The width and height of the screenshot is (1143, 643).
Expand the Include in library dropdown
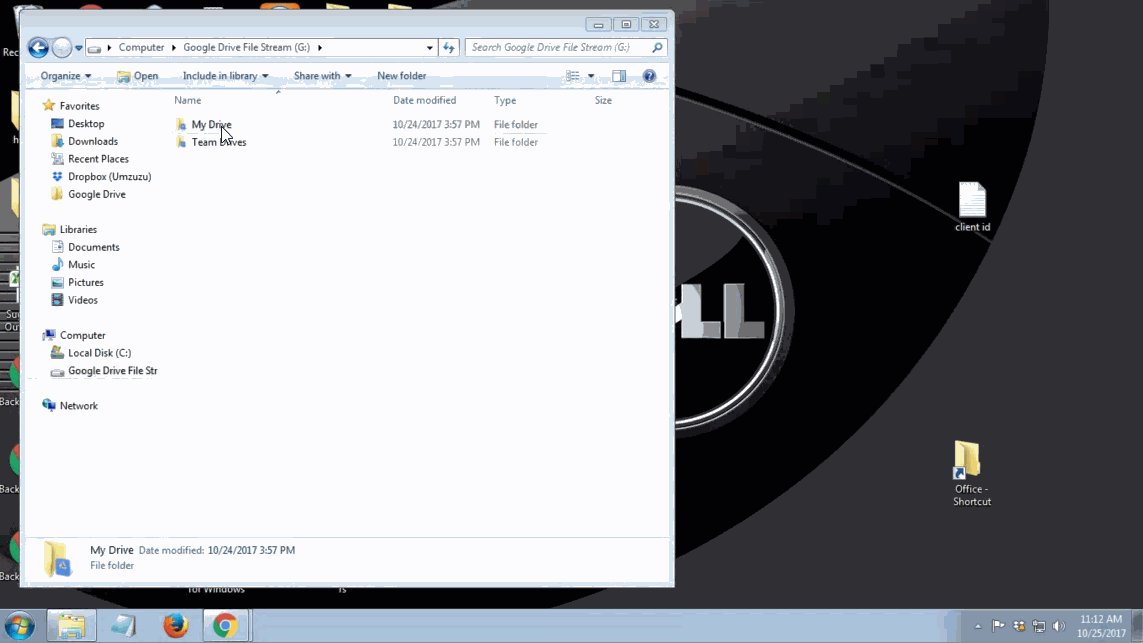pos(222,75)
